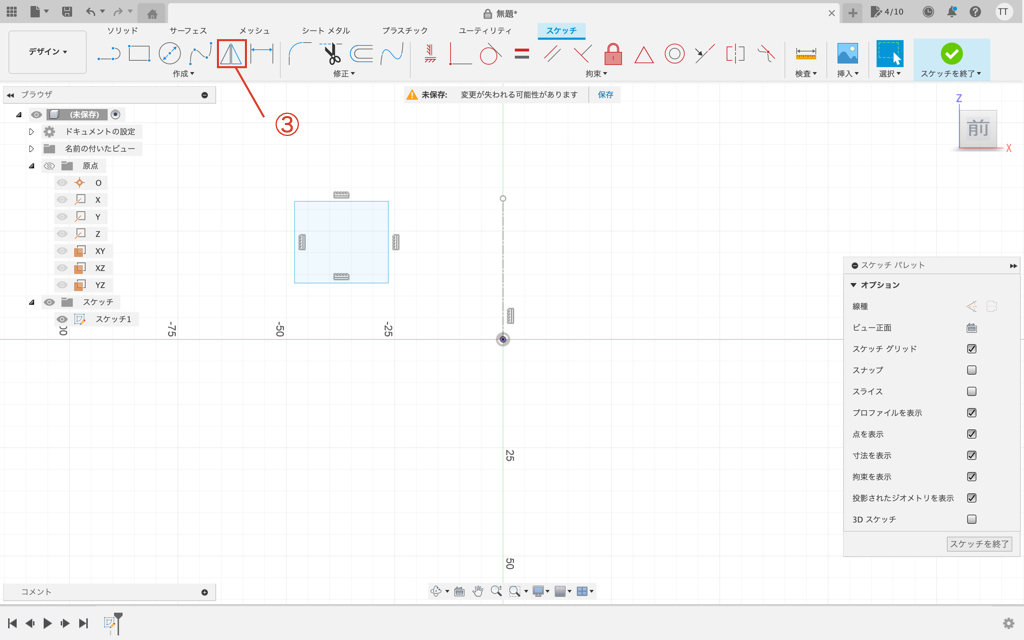Click スケッチを終了 button in sketch palette

point(980,544)
